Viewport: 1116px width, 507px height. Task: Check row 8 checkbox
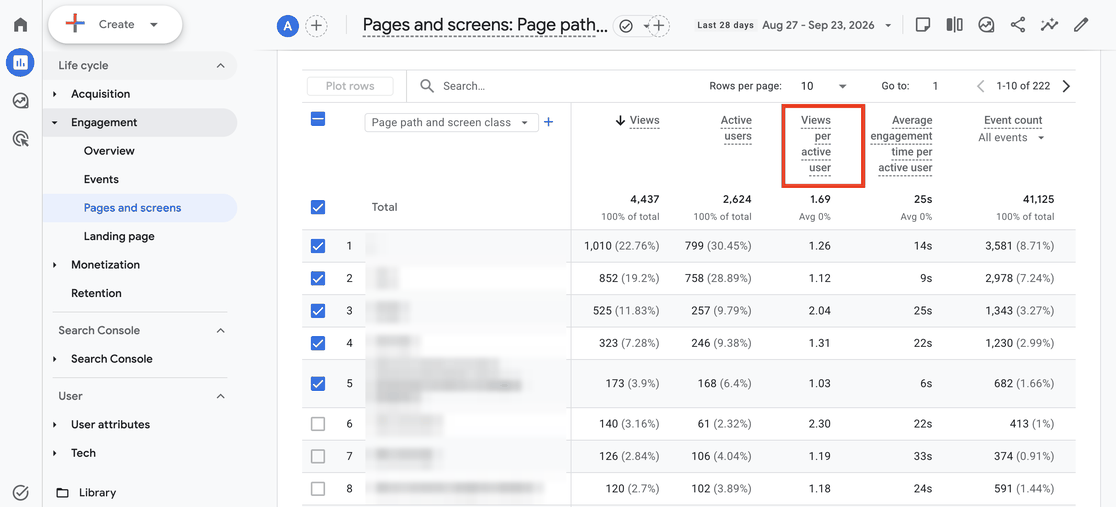pos(318,488)
